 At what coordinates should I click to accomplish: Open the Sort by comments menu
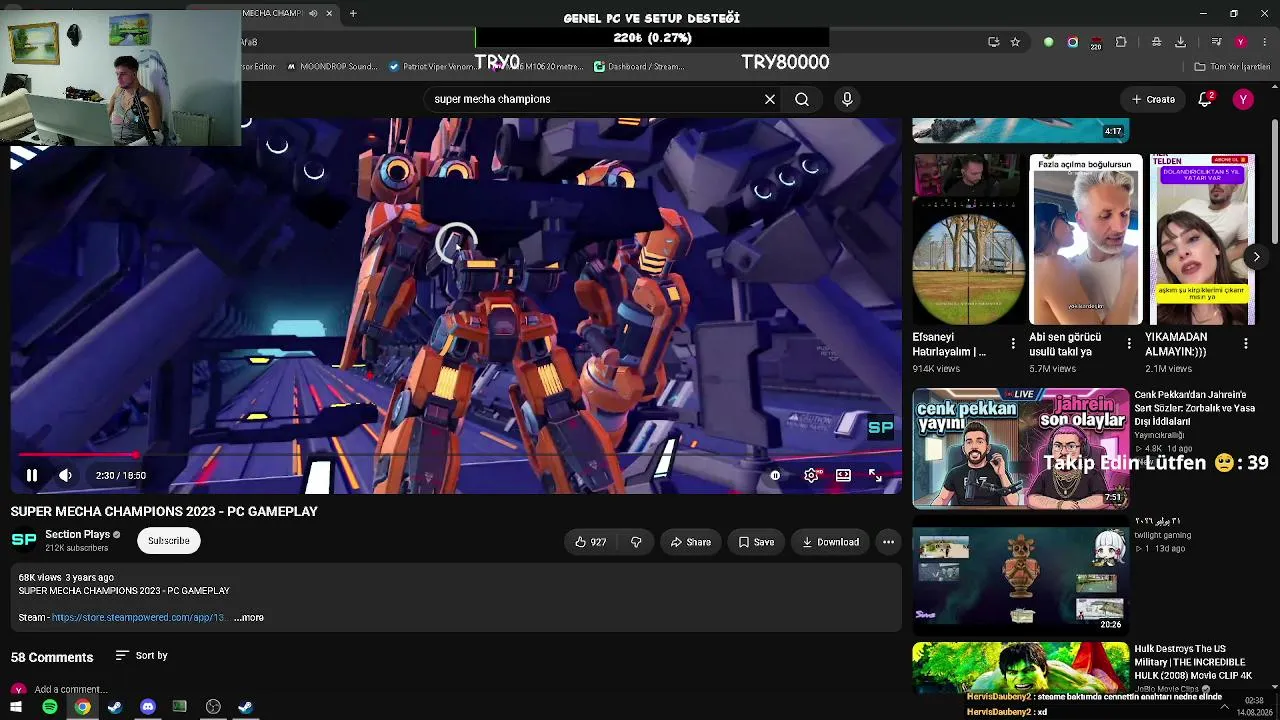(x=141, y=656)
